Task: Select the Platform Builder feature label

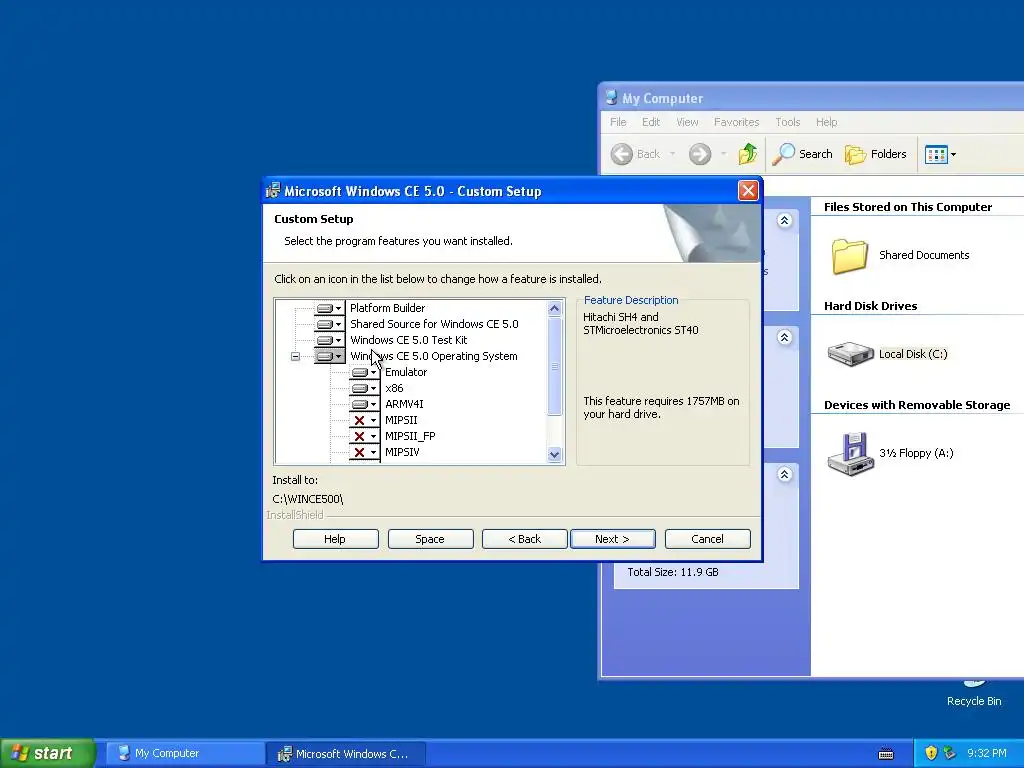Action: pos(387,308)
